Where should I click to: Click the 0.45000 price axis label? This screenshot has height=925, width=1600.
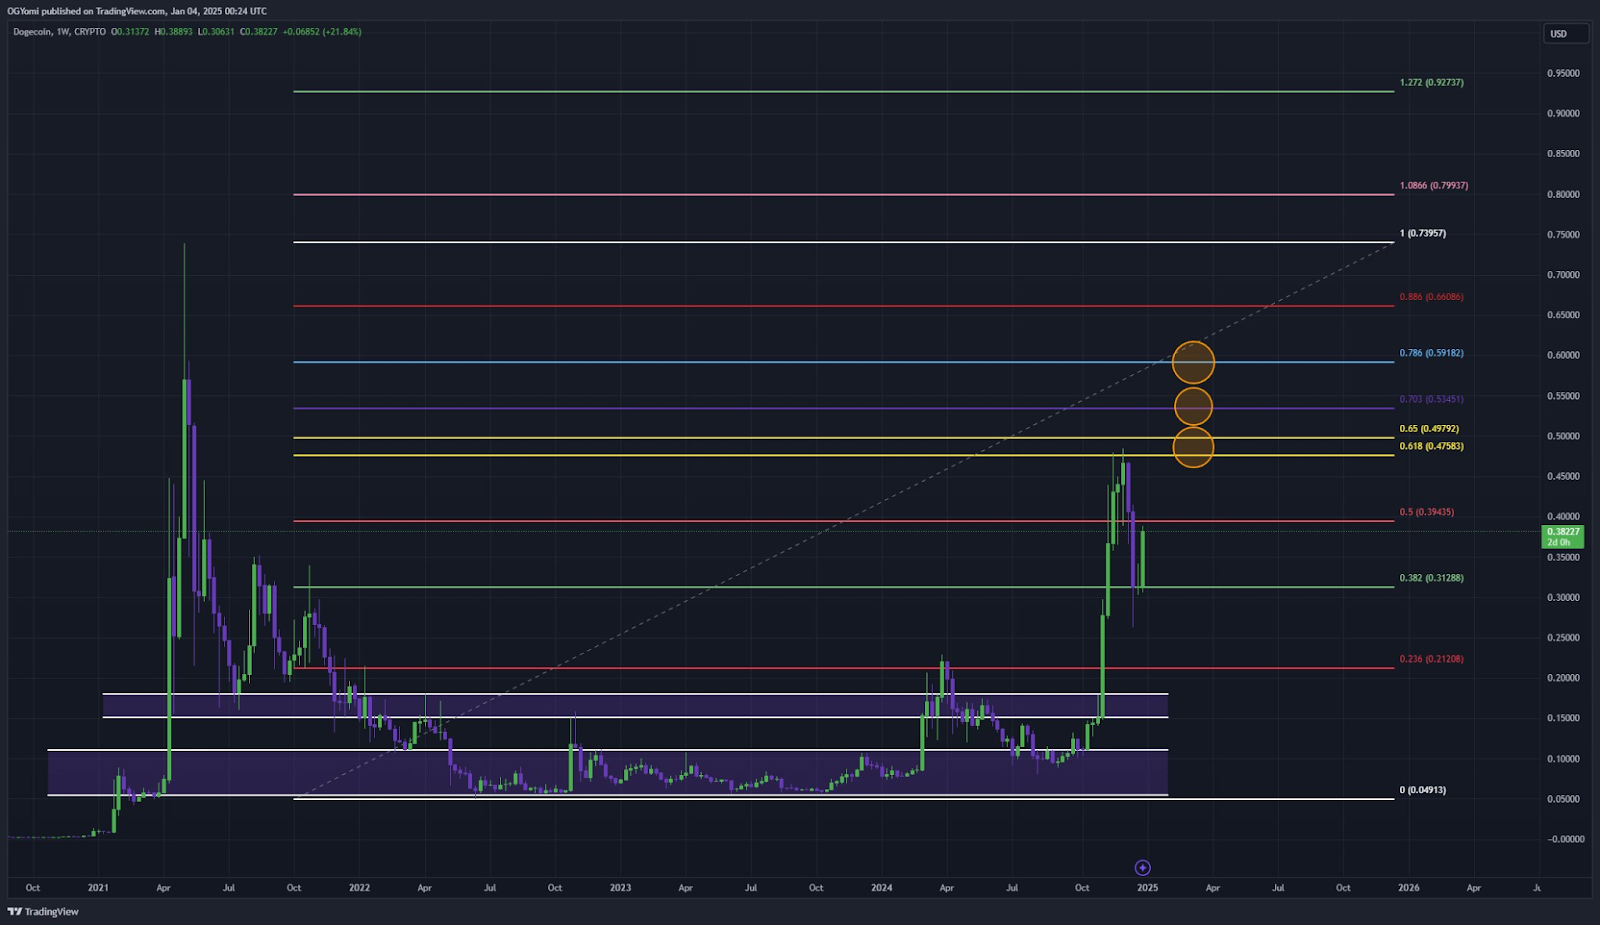(1564, 477)
